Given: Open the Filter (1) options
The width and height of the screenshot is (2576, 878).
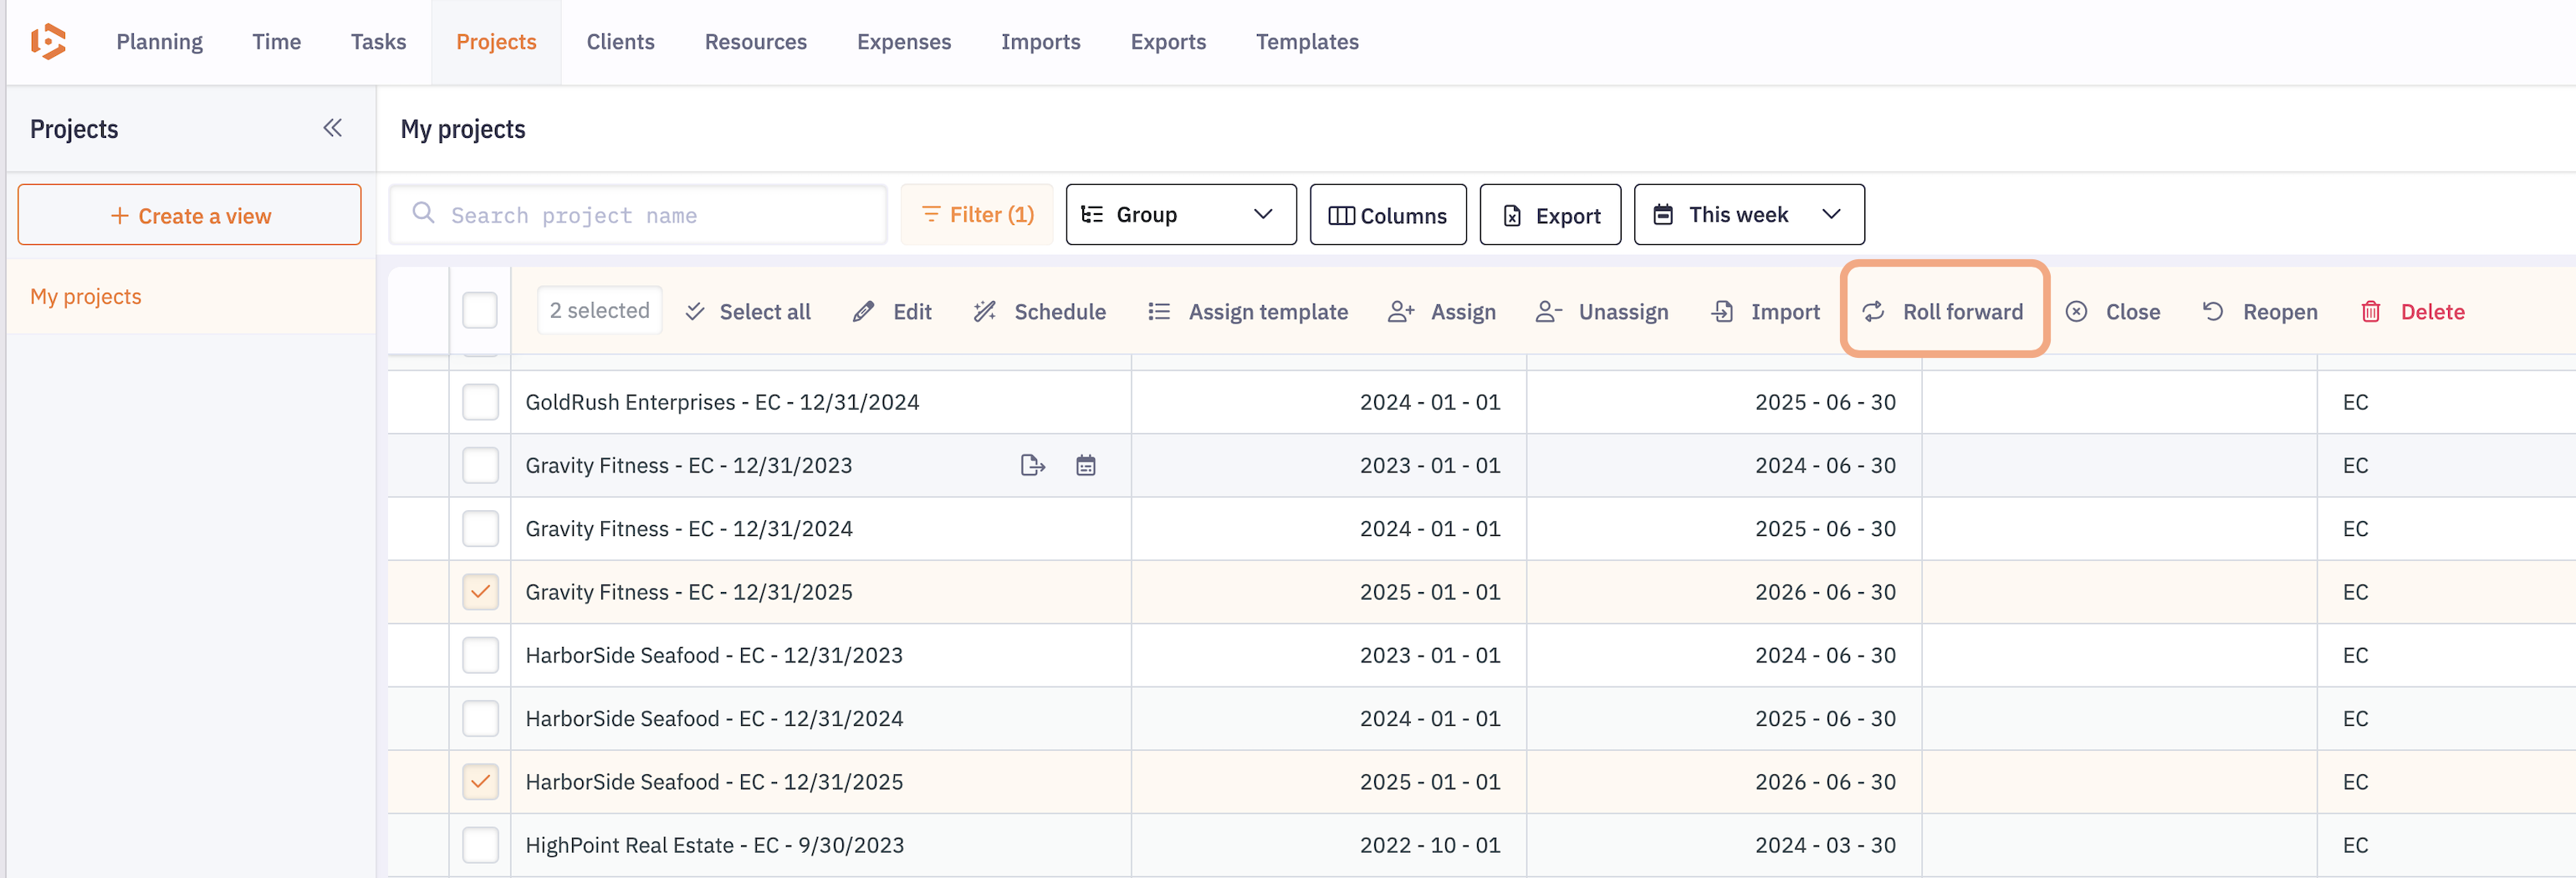Looking at the screenshot, I should 977,215.
